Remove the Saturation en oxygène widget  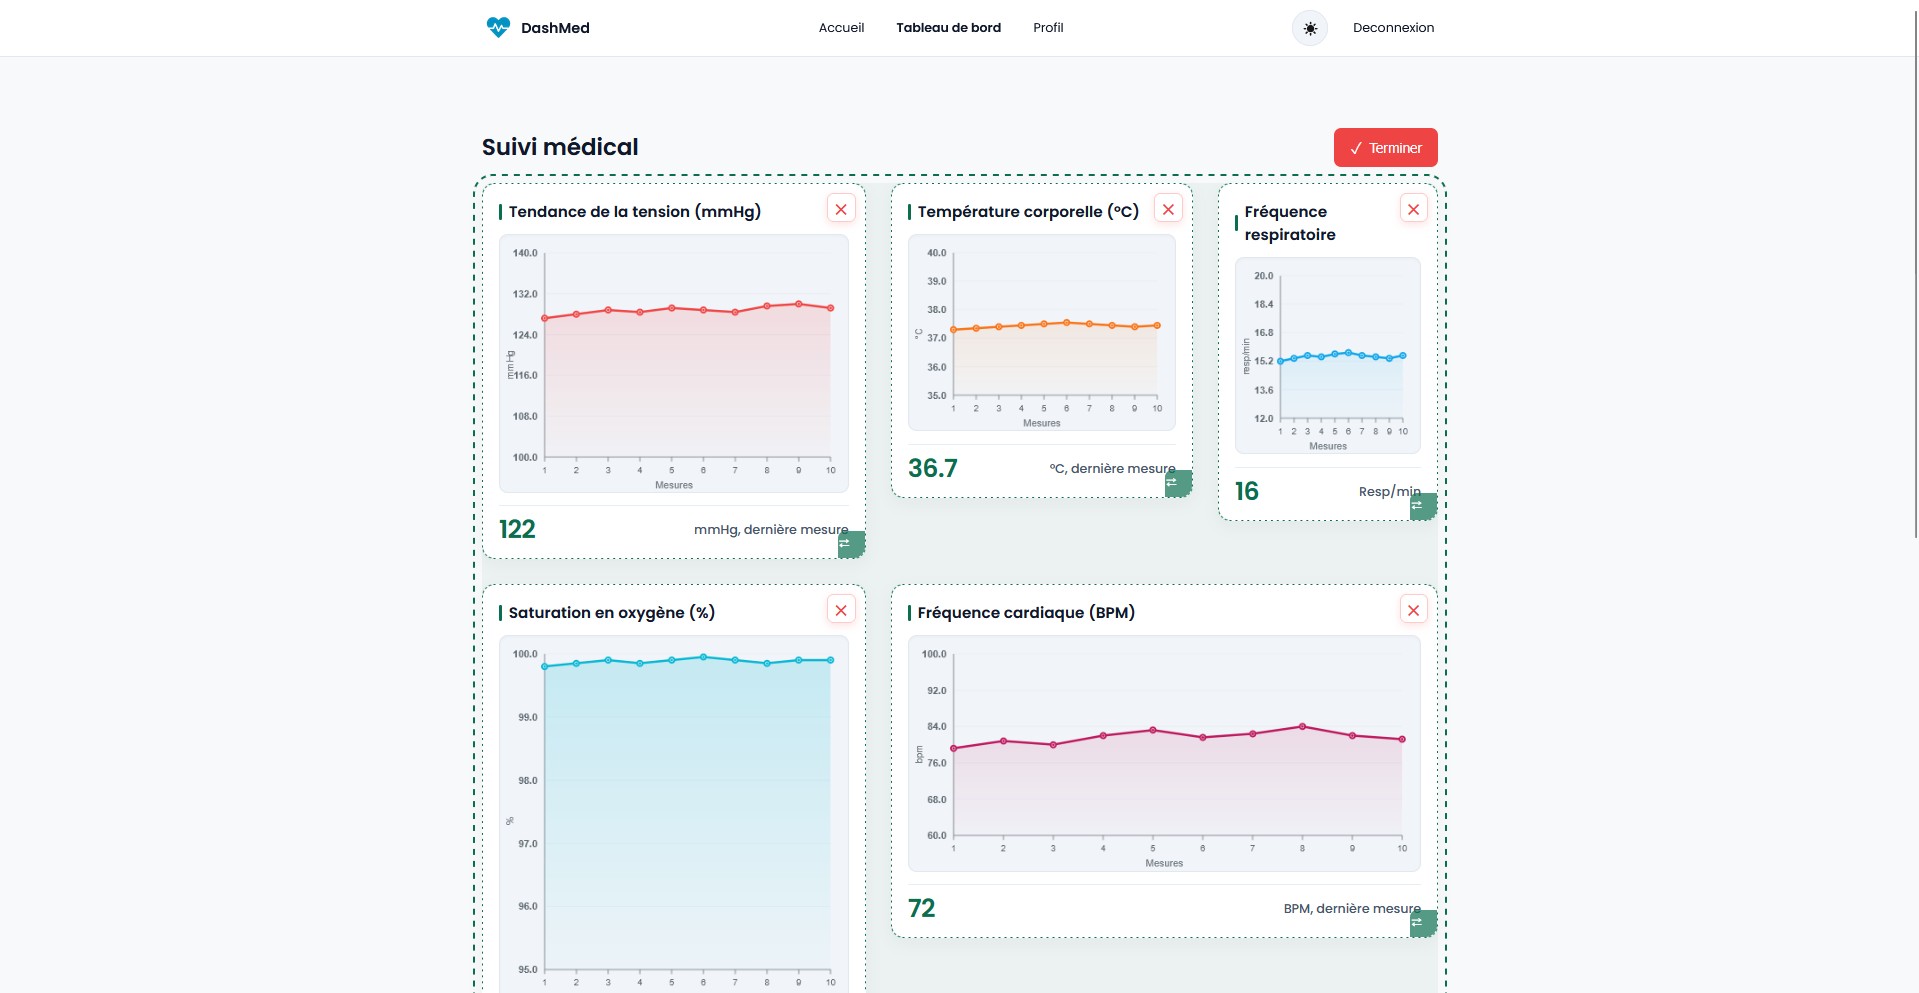[841, 610]
